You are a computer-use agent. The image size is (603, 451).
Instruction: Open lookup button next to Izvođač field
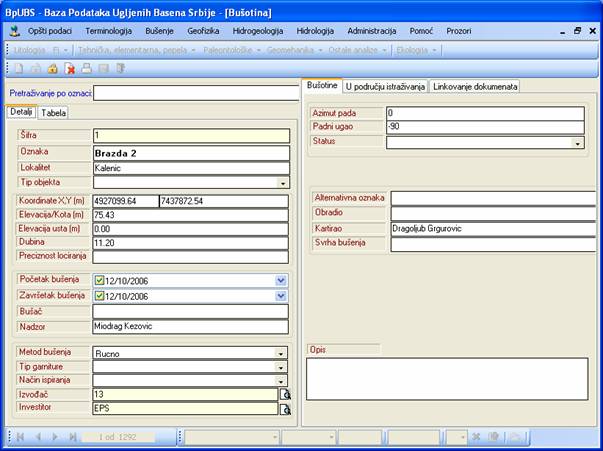click(284, 395)
